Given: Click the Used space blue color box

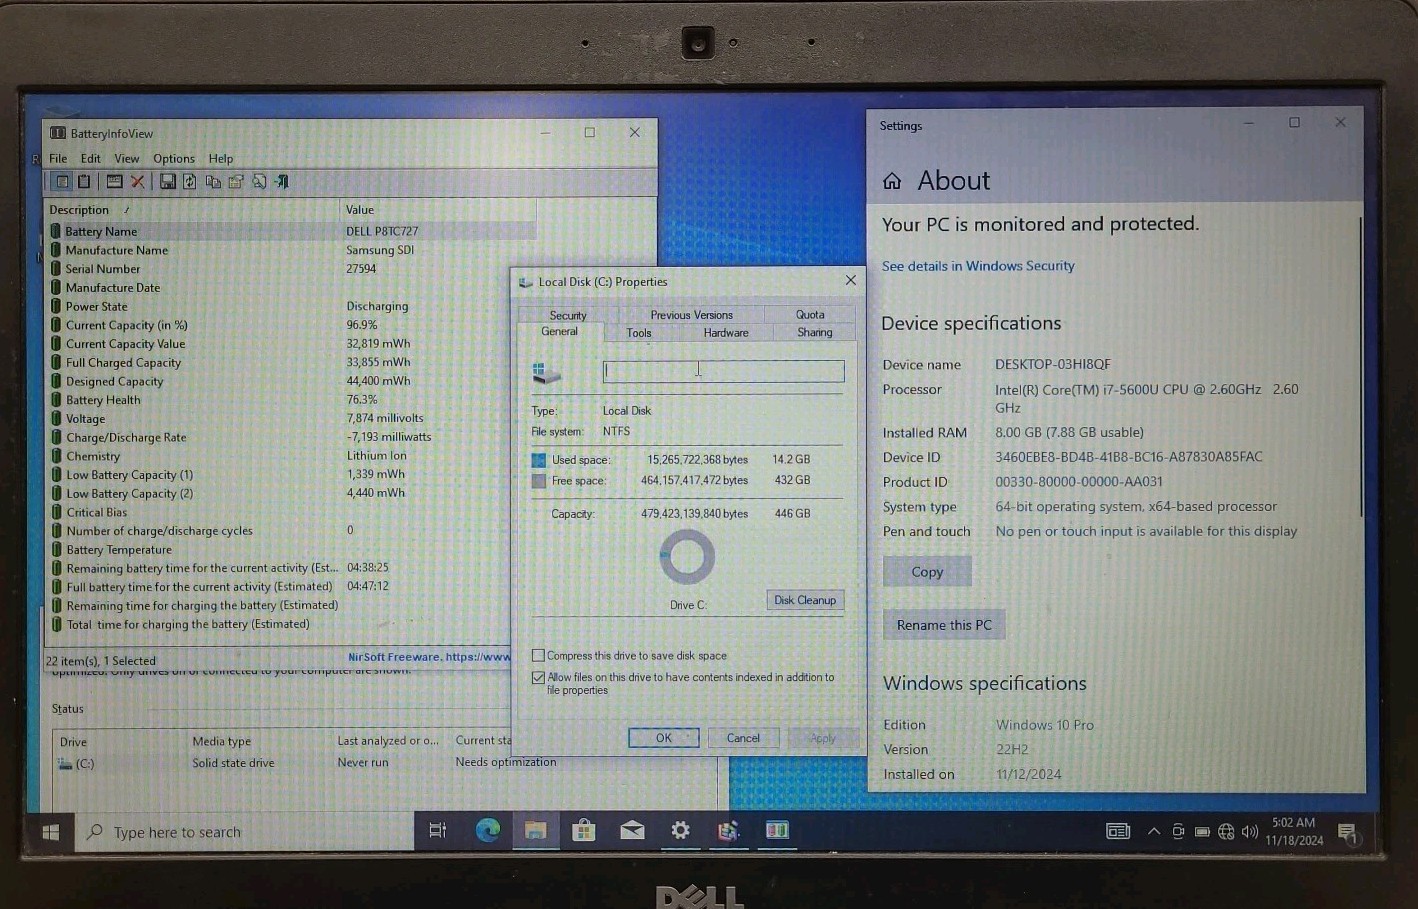Looking at the screenshot, I should (539, 460).
